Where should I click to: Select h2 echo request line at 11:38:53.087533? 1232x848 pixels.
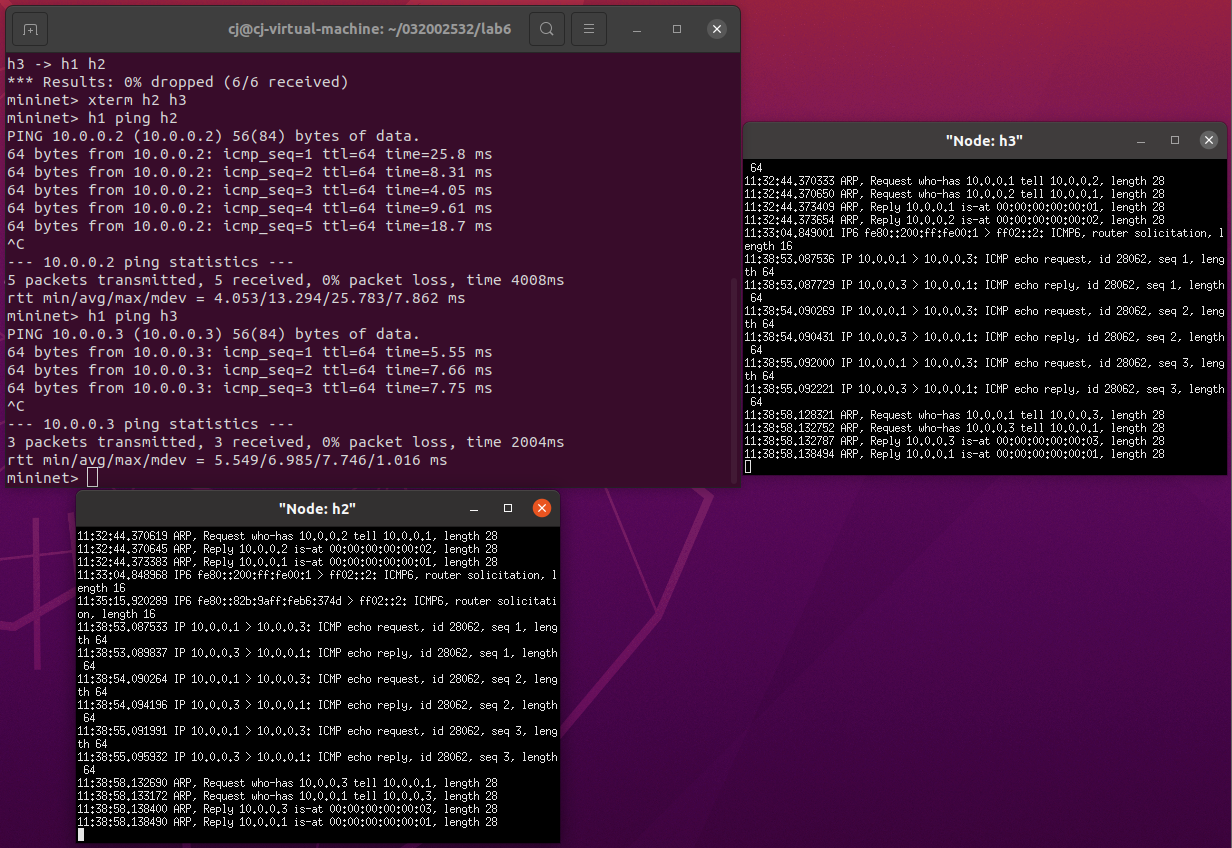[x=317, y=633]
